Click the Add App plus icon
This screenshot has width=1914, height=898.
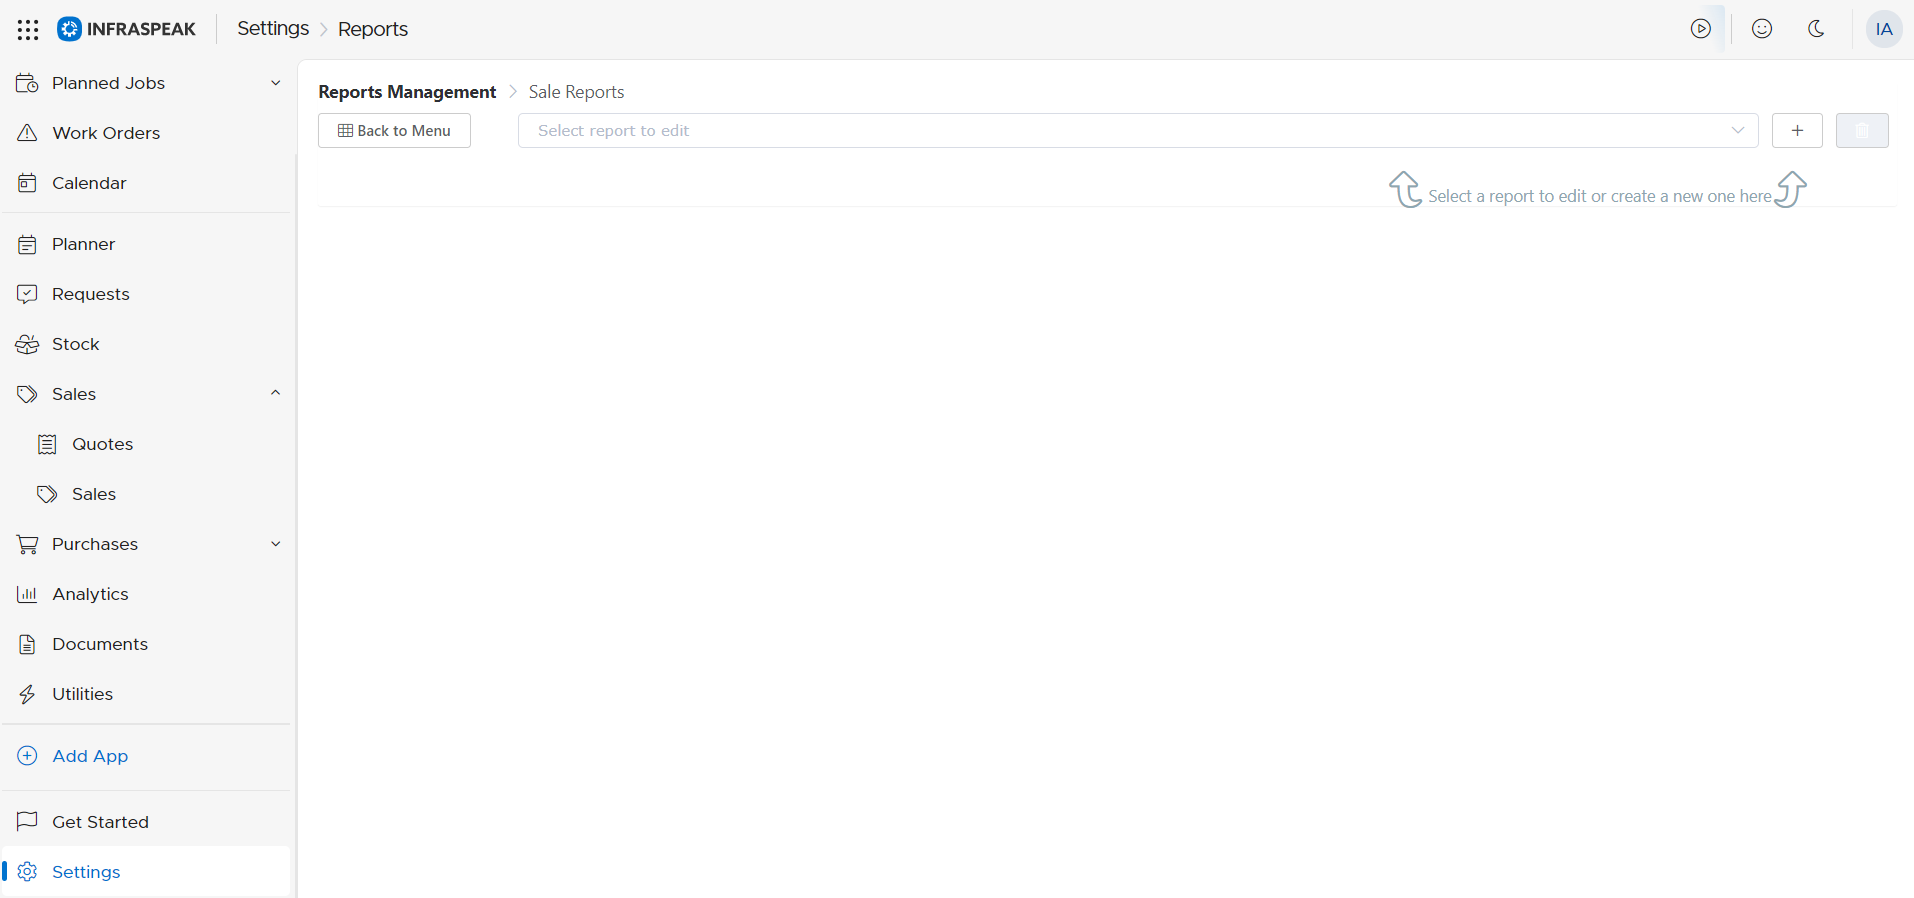[27, 756]
